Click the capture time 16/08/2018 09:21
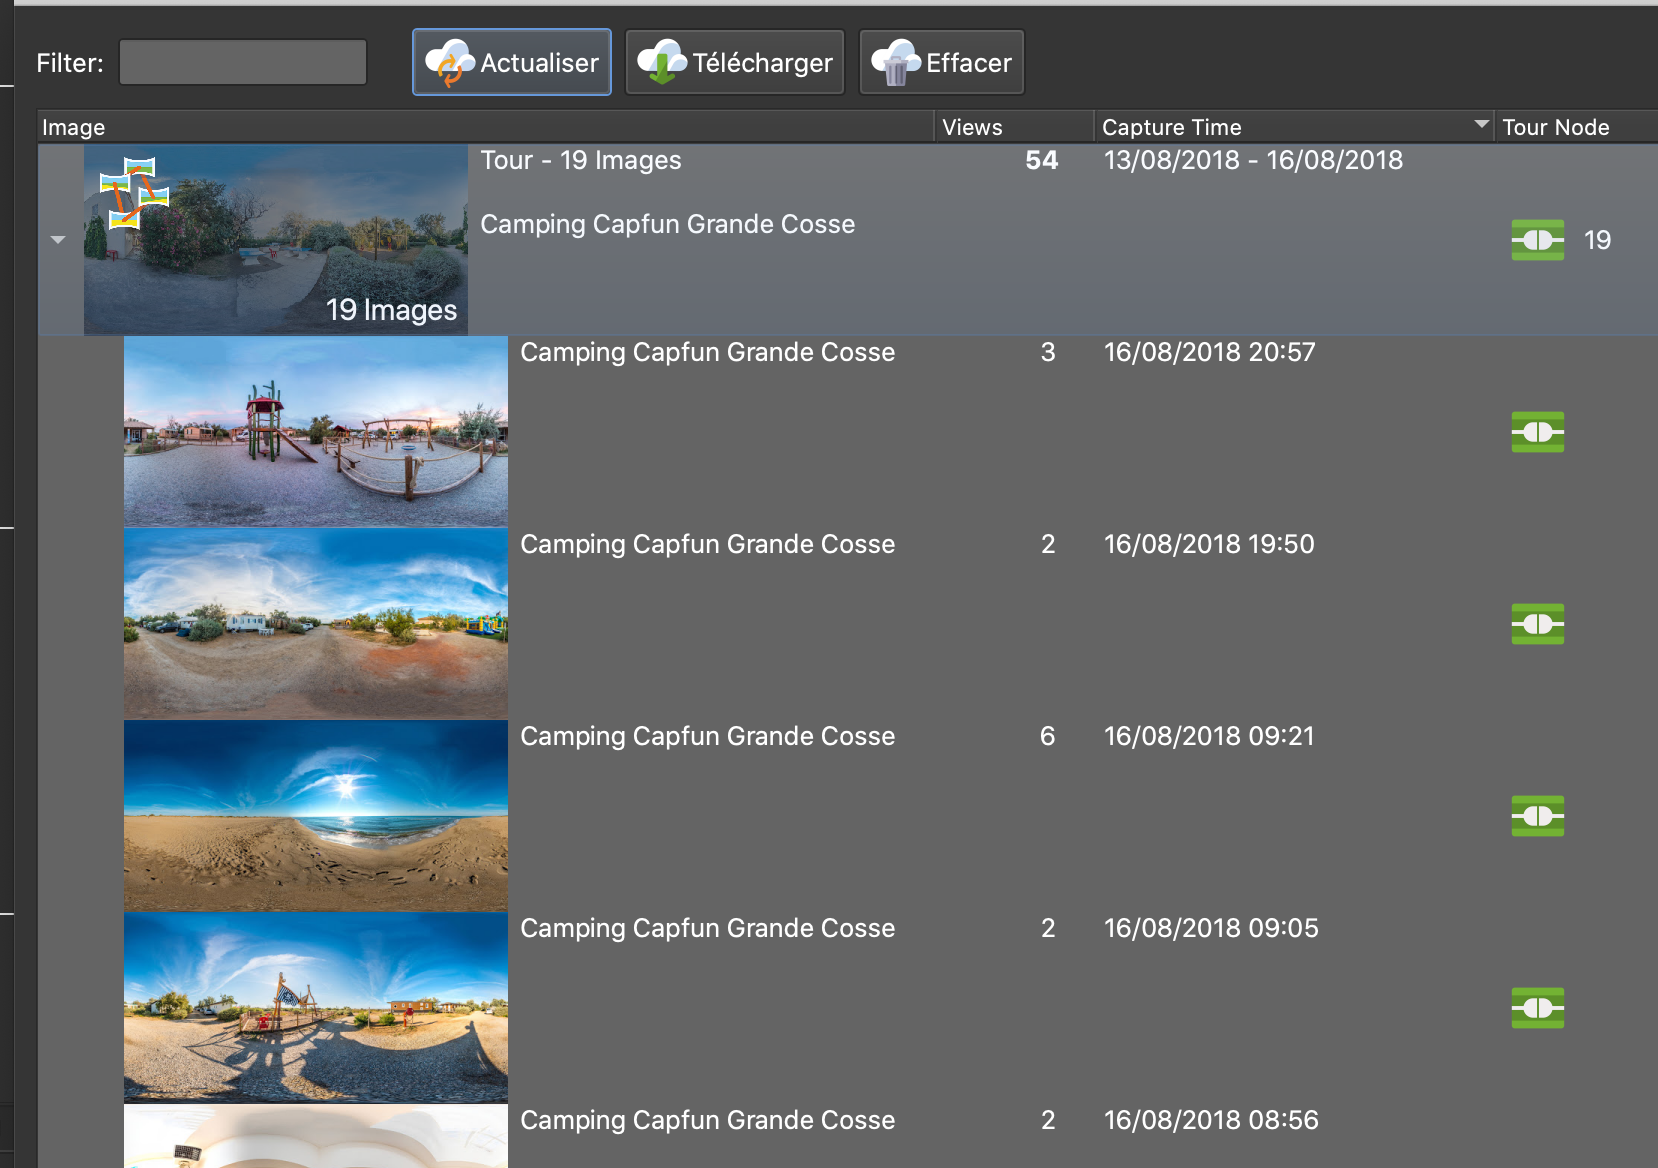 coord(1209,736)
